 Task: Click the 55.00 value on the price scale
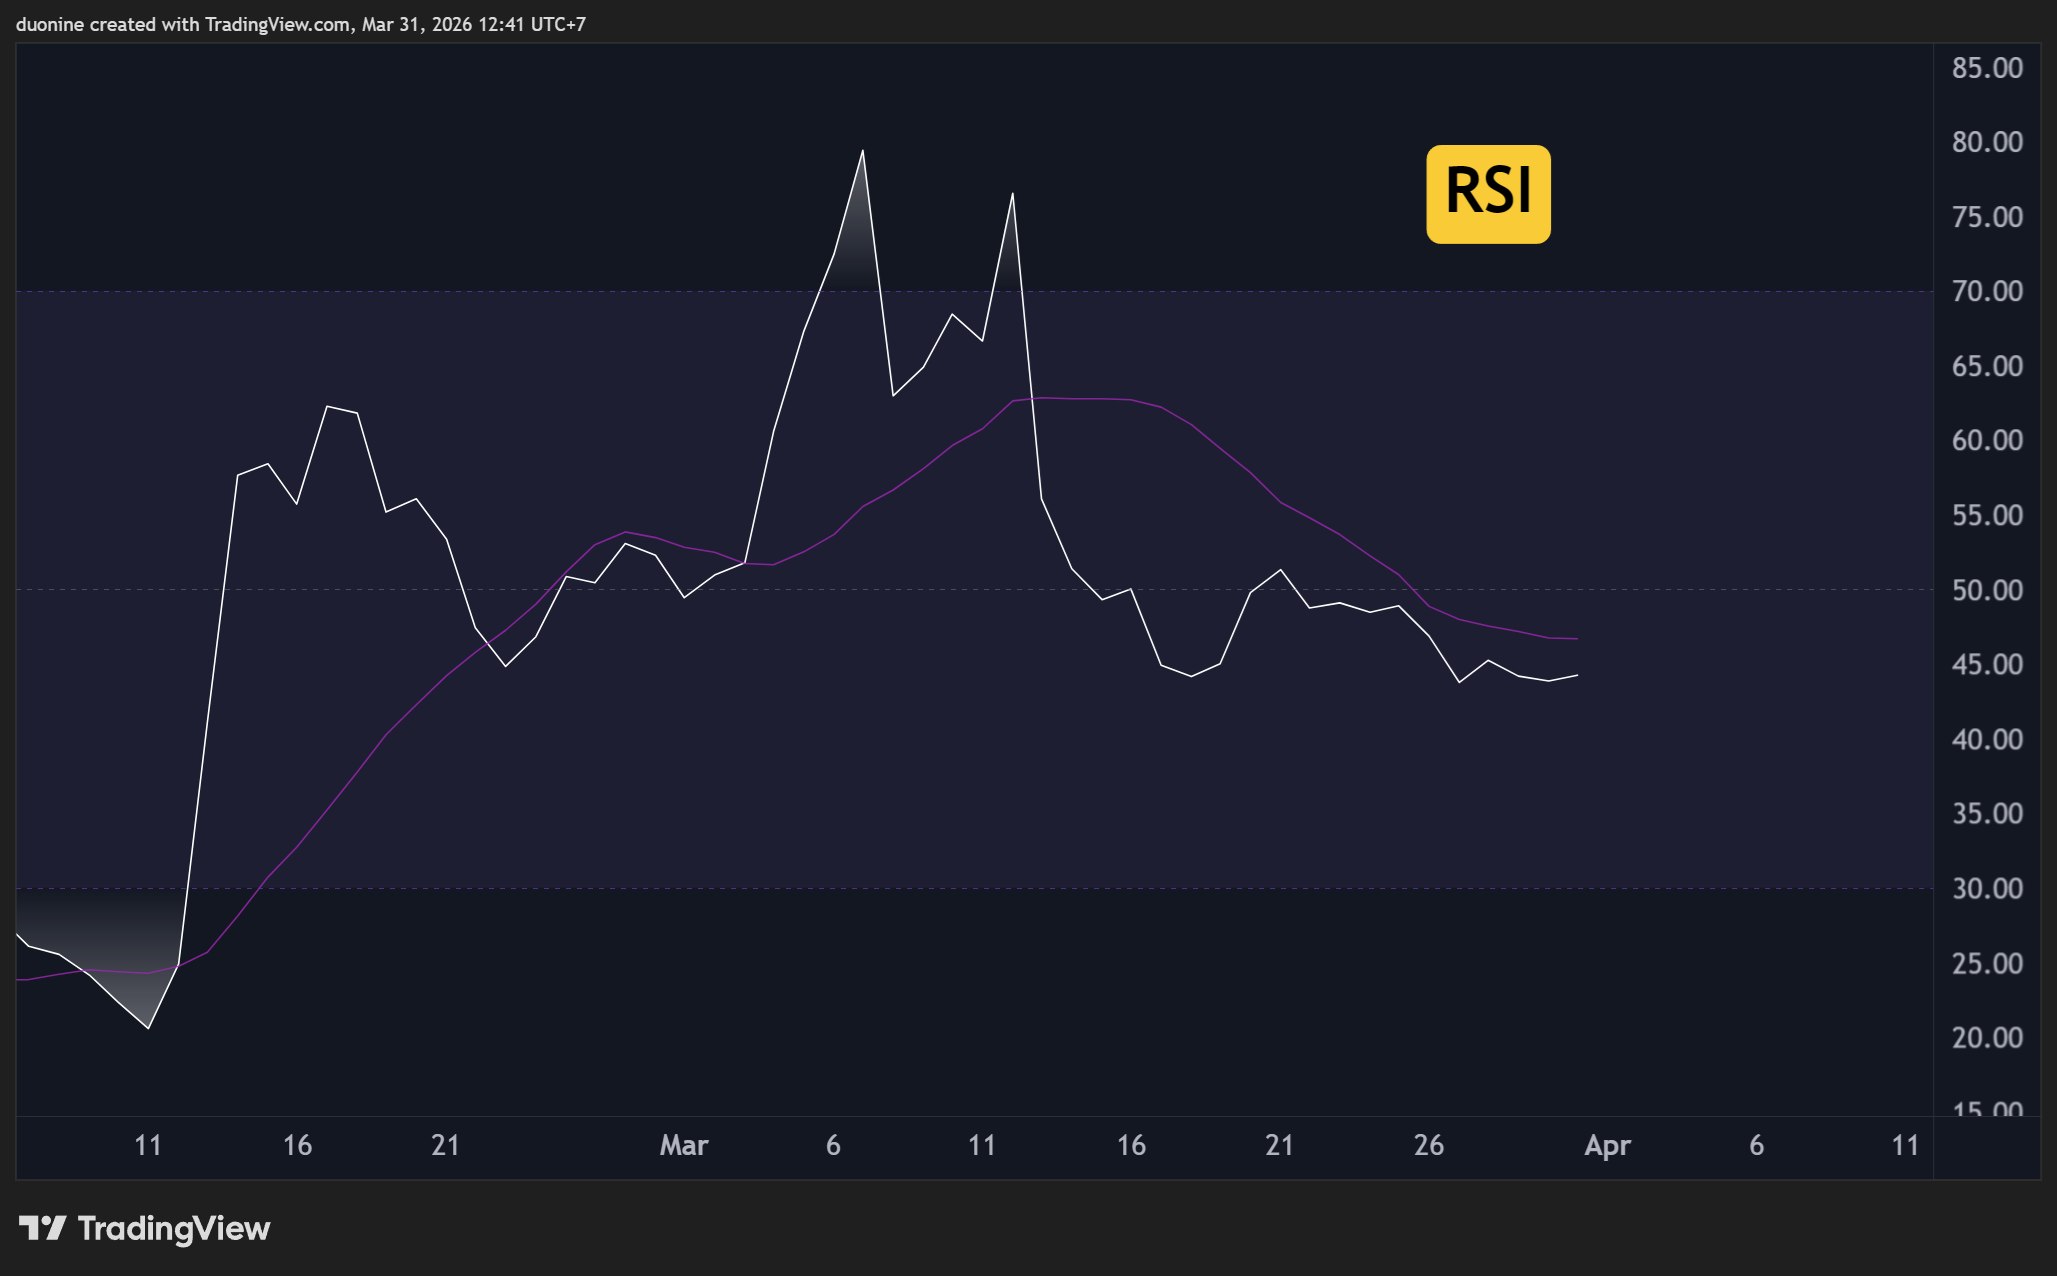[1989, 514]
